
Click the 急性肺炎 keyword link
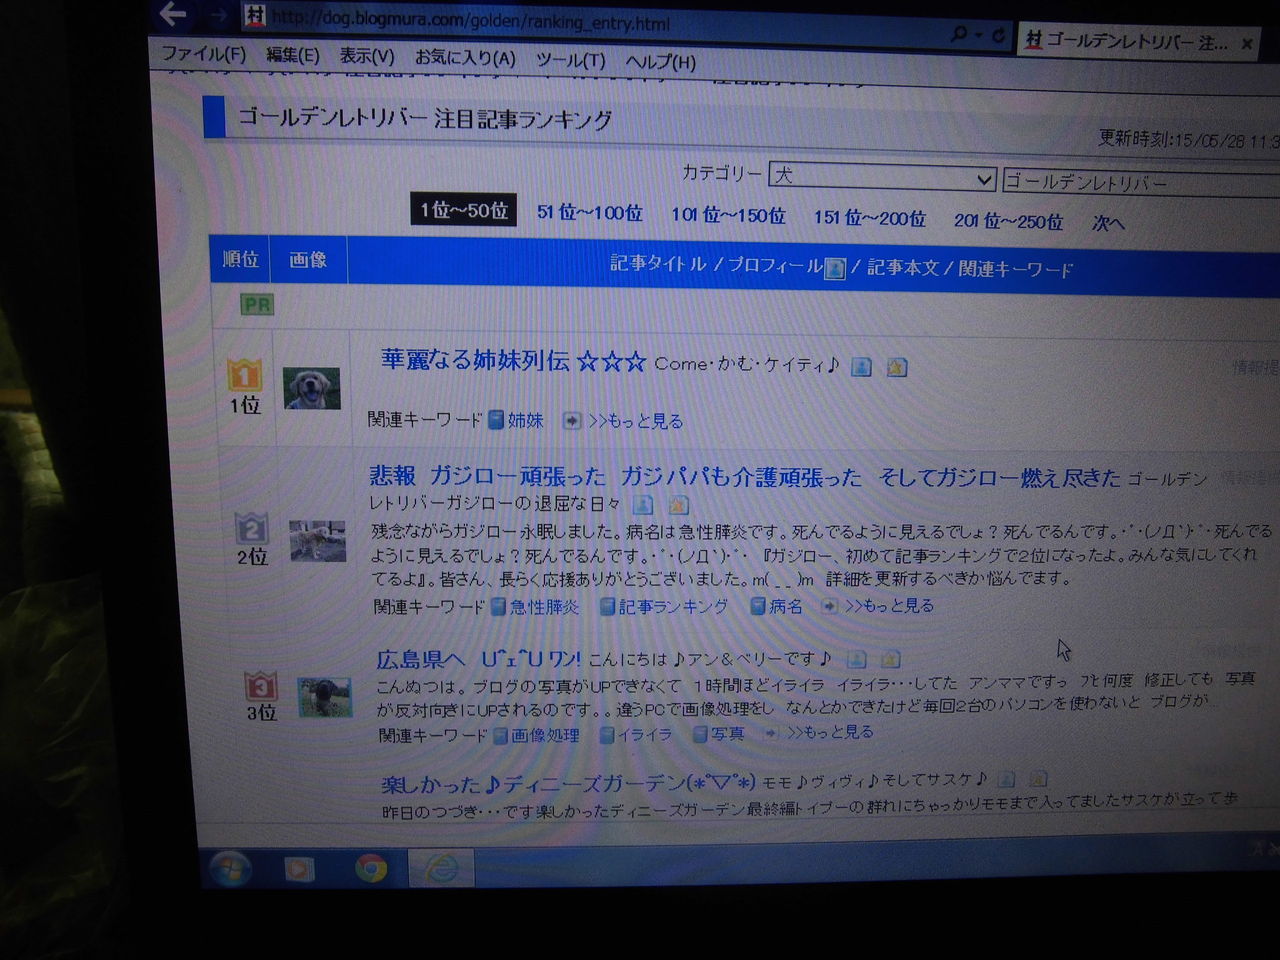[544, 606]
